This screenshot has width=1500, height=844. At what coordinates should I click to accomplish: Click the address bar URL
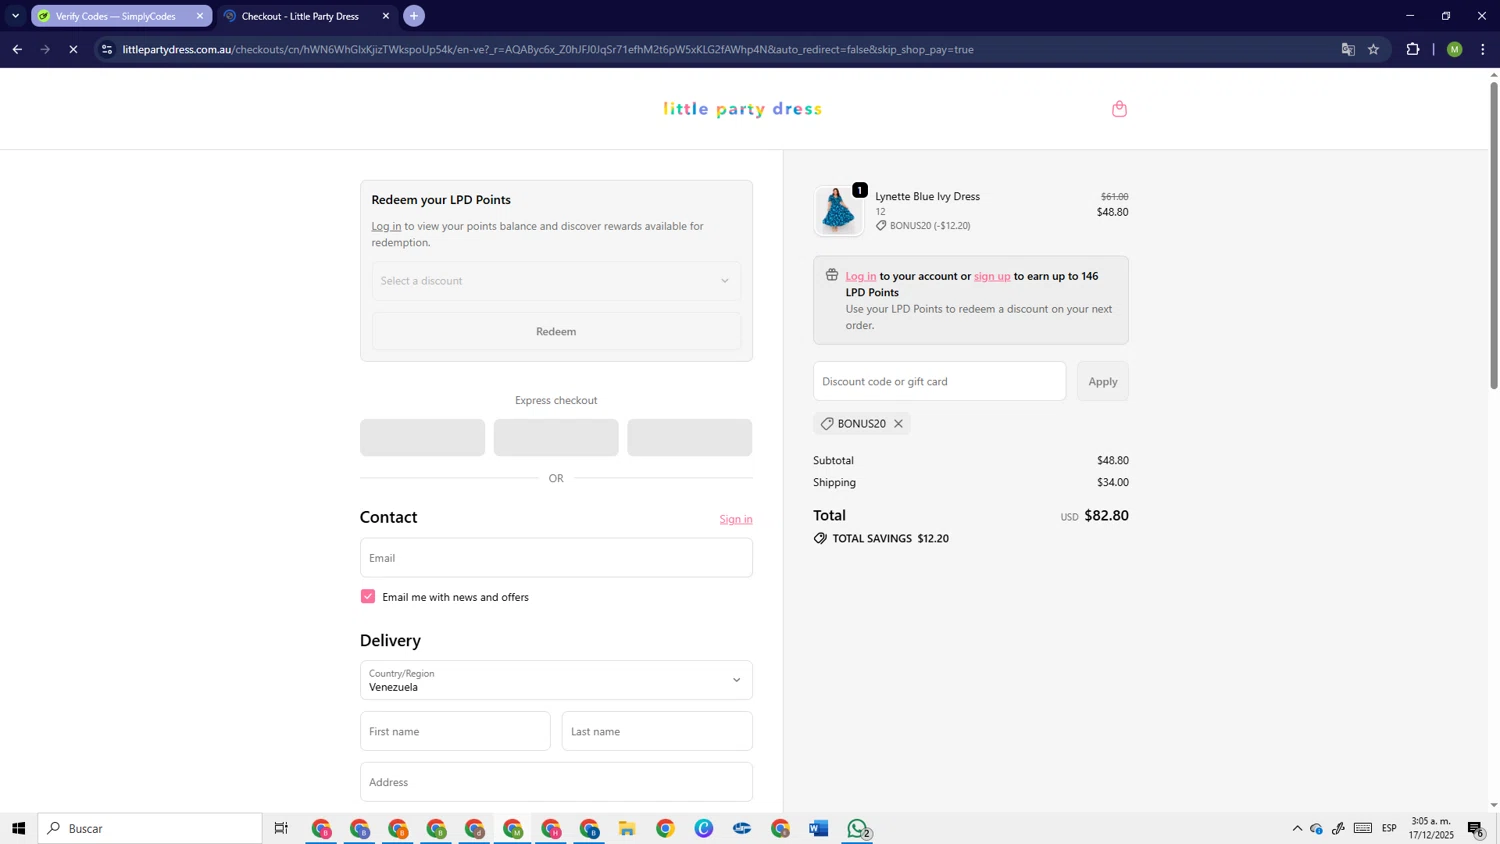coord(548,49)
